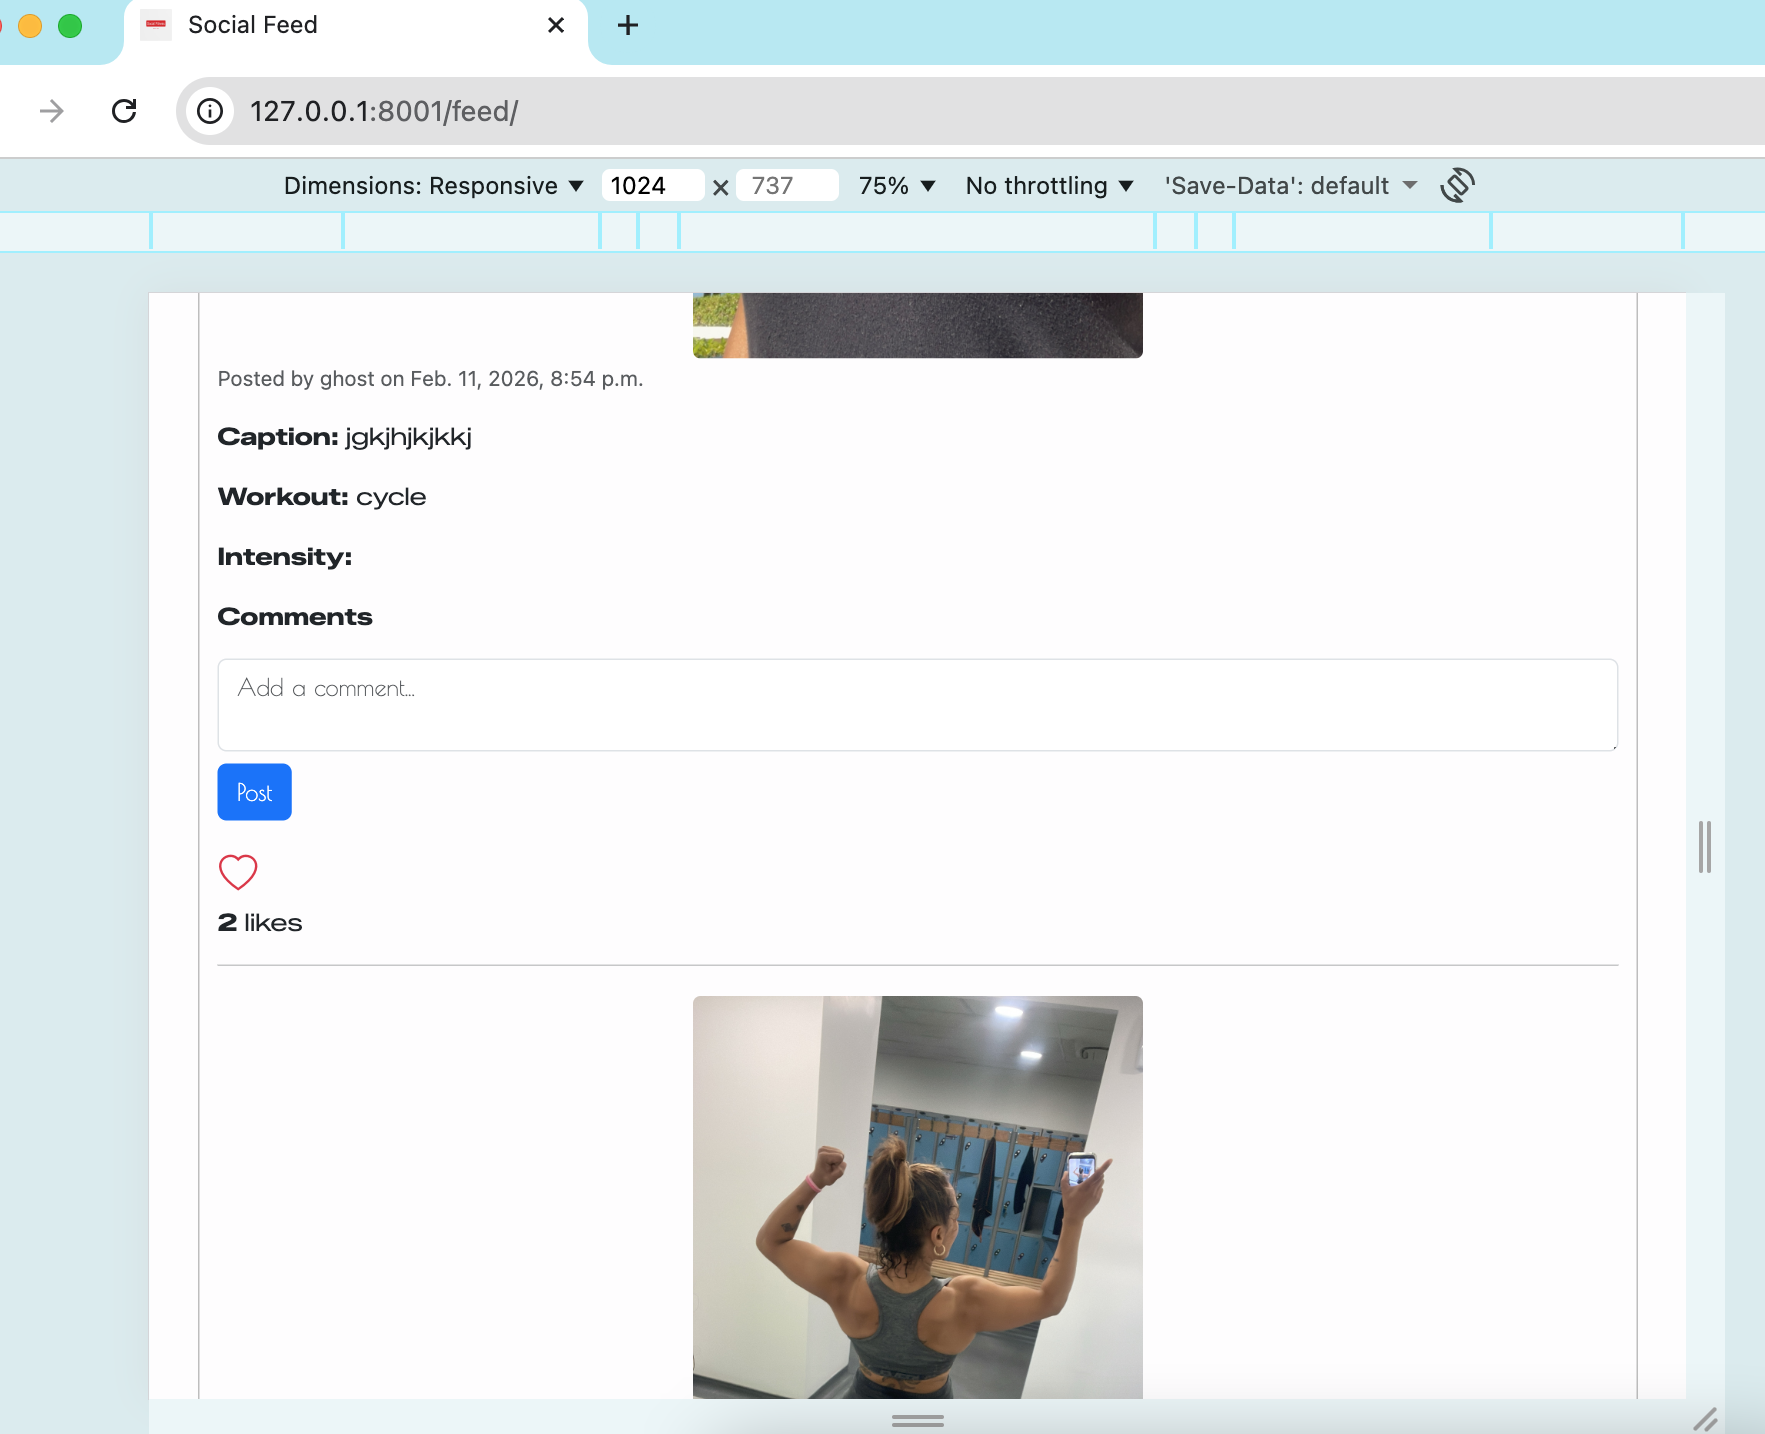This screenshot has width=1765, height=1434.
Task: Reload the Social Feed page
Action: (124, 111)
